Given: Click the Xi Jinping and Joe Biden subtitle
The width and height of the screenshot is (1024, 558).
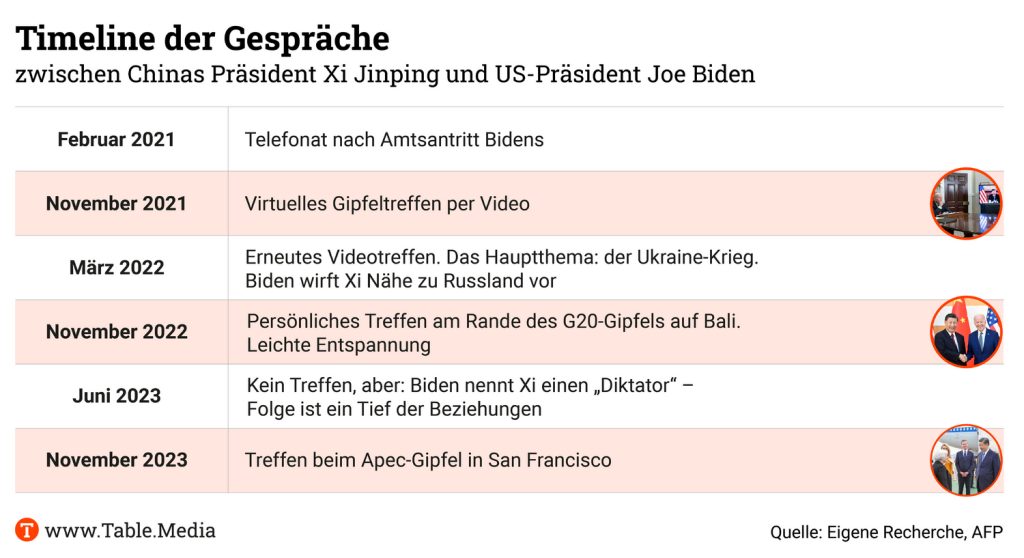Looking at the screenshot, I should tap(385, 75).
